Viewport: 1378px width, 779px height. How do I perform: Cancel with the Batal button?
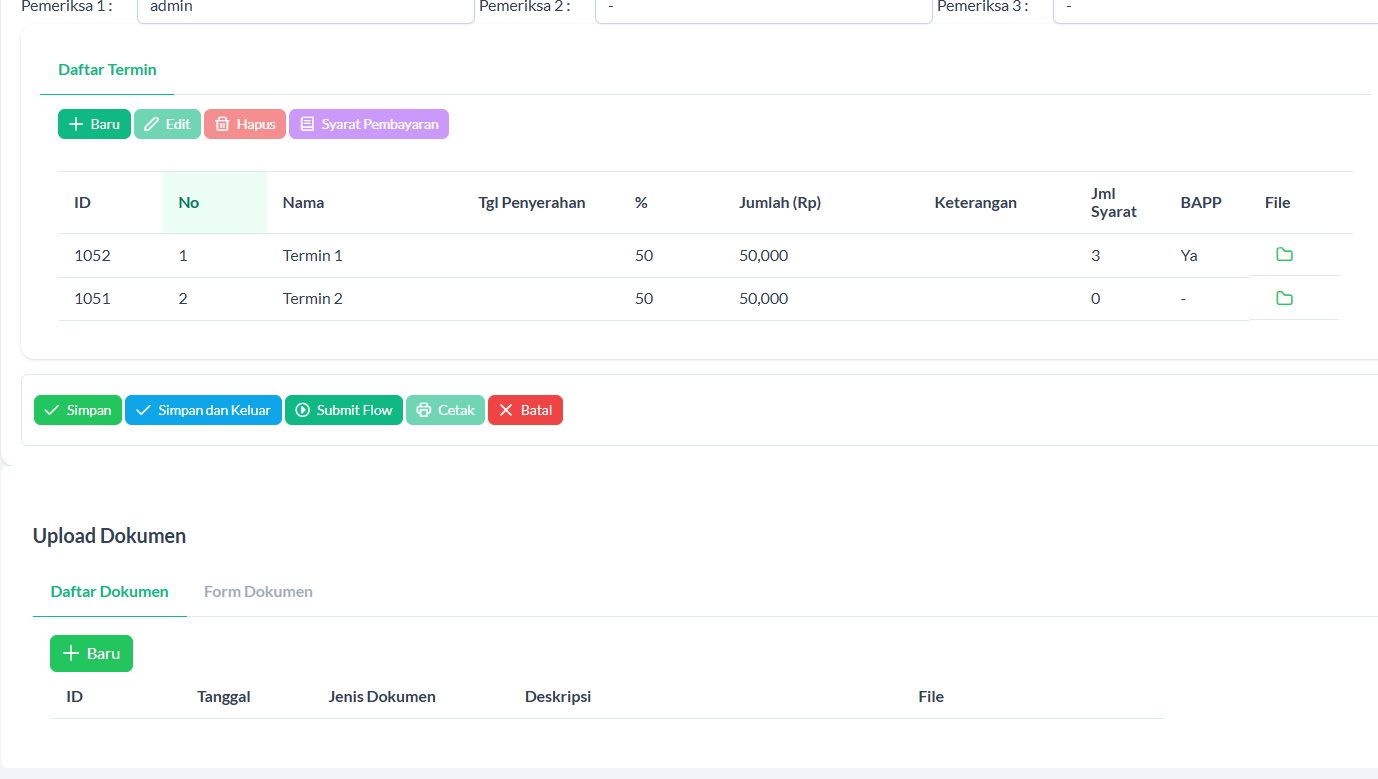[525, 410]
